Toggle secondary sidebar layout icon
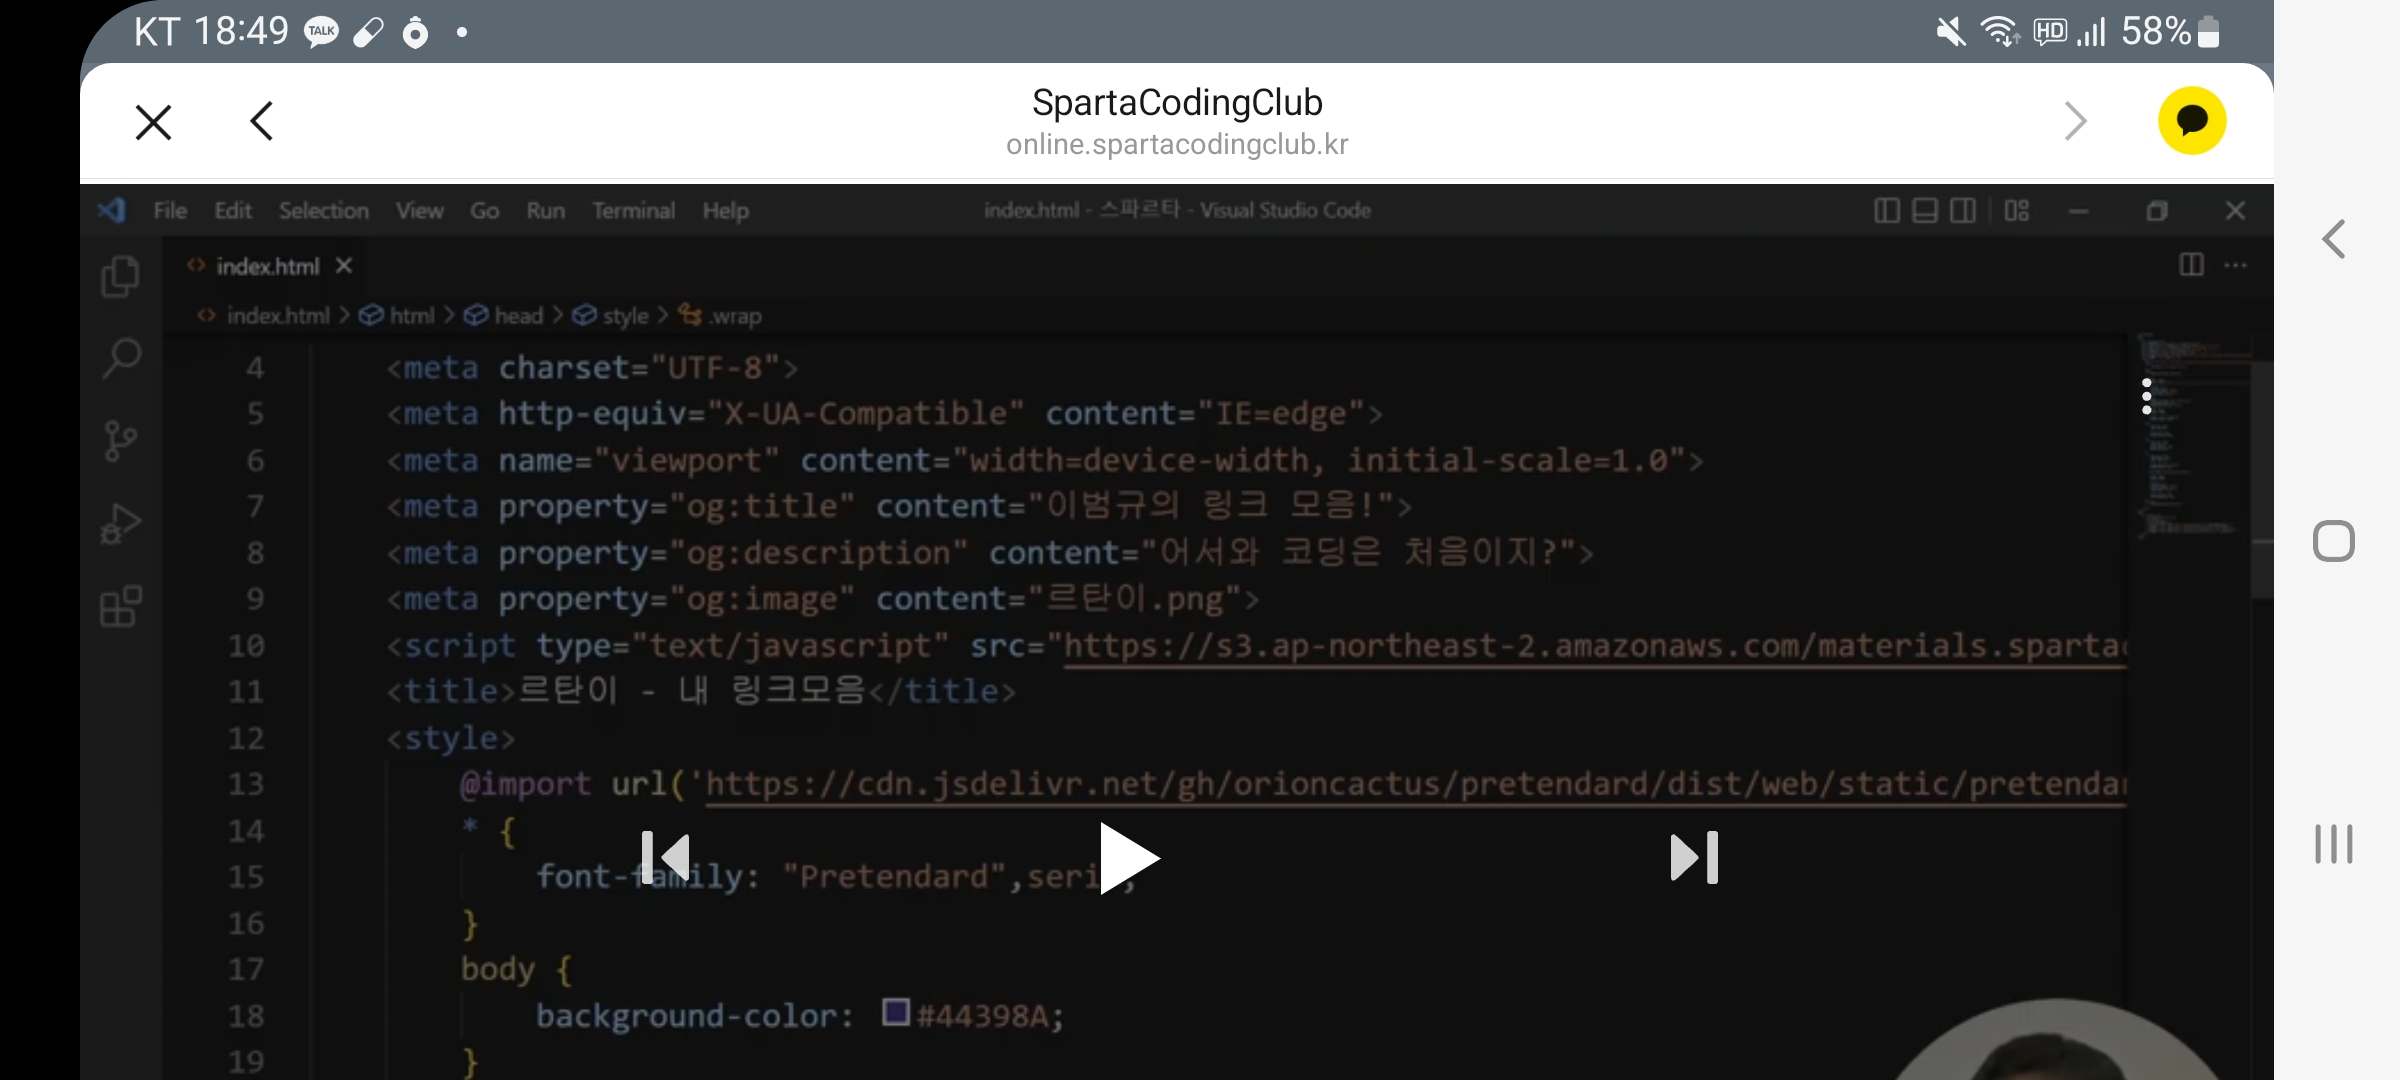This screenshot has width=2400, height=1080. coord(1963,210)
